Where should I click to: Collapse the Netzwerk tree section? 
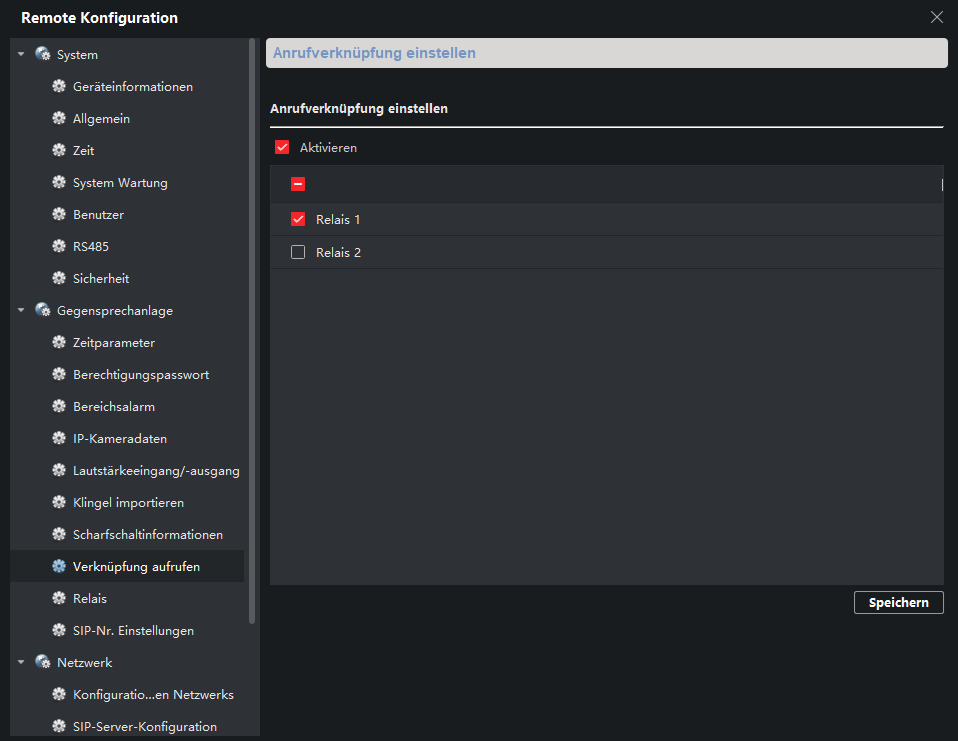pyautogui.click(x=21, y=662)
